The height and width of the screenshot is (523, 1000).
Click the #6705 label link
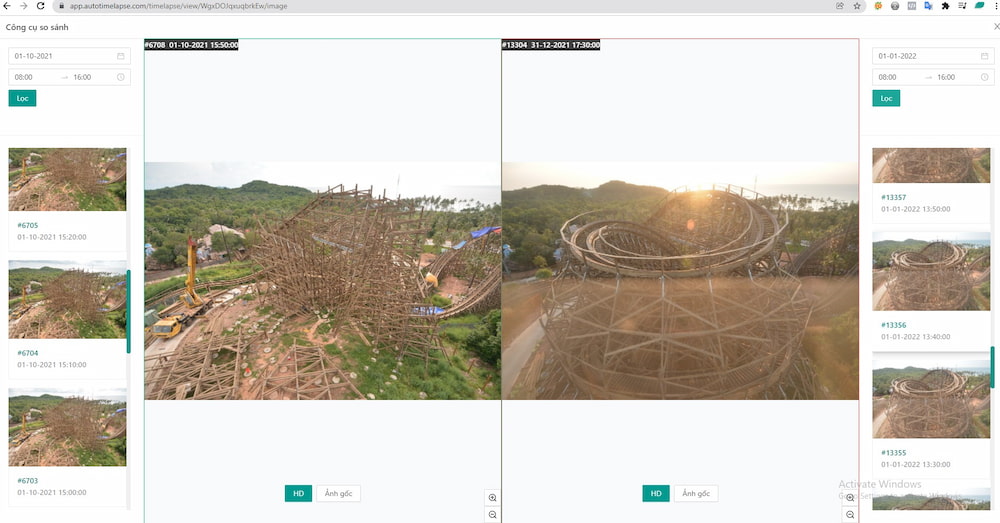[27, 225]
